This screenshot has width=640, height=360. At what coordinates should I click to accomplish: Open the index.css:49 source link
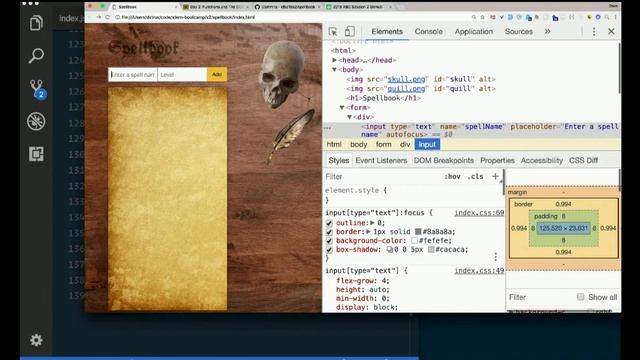[x=479, y=270]
